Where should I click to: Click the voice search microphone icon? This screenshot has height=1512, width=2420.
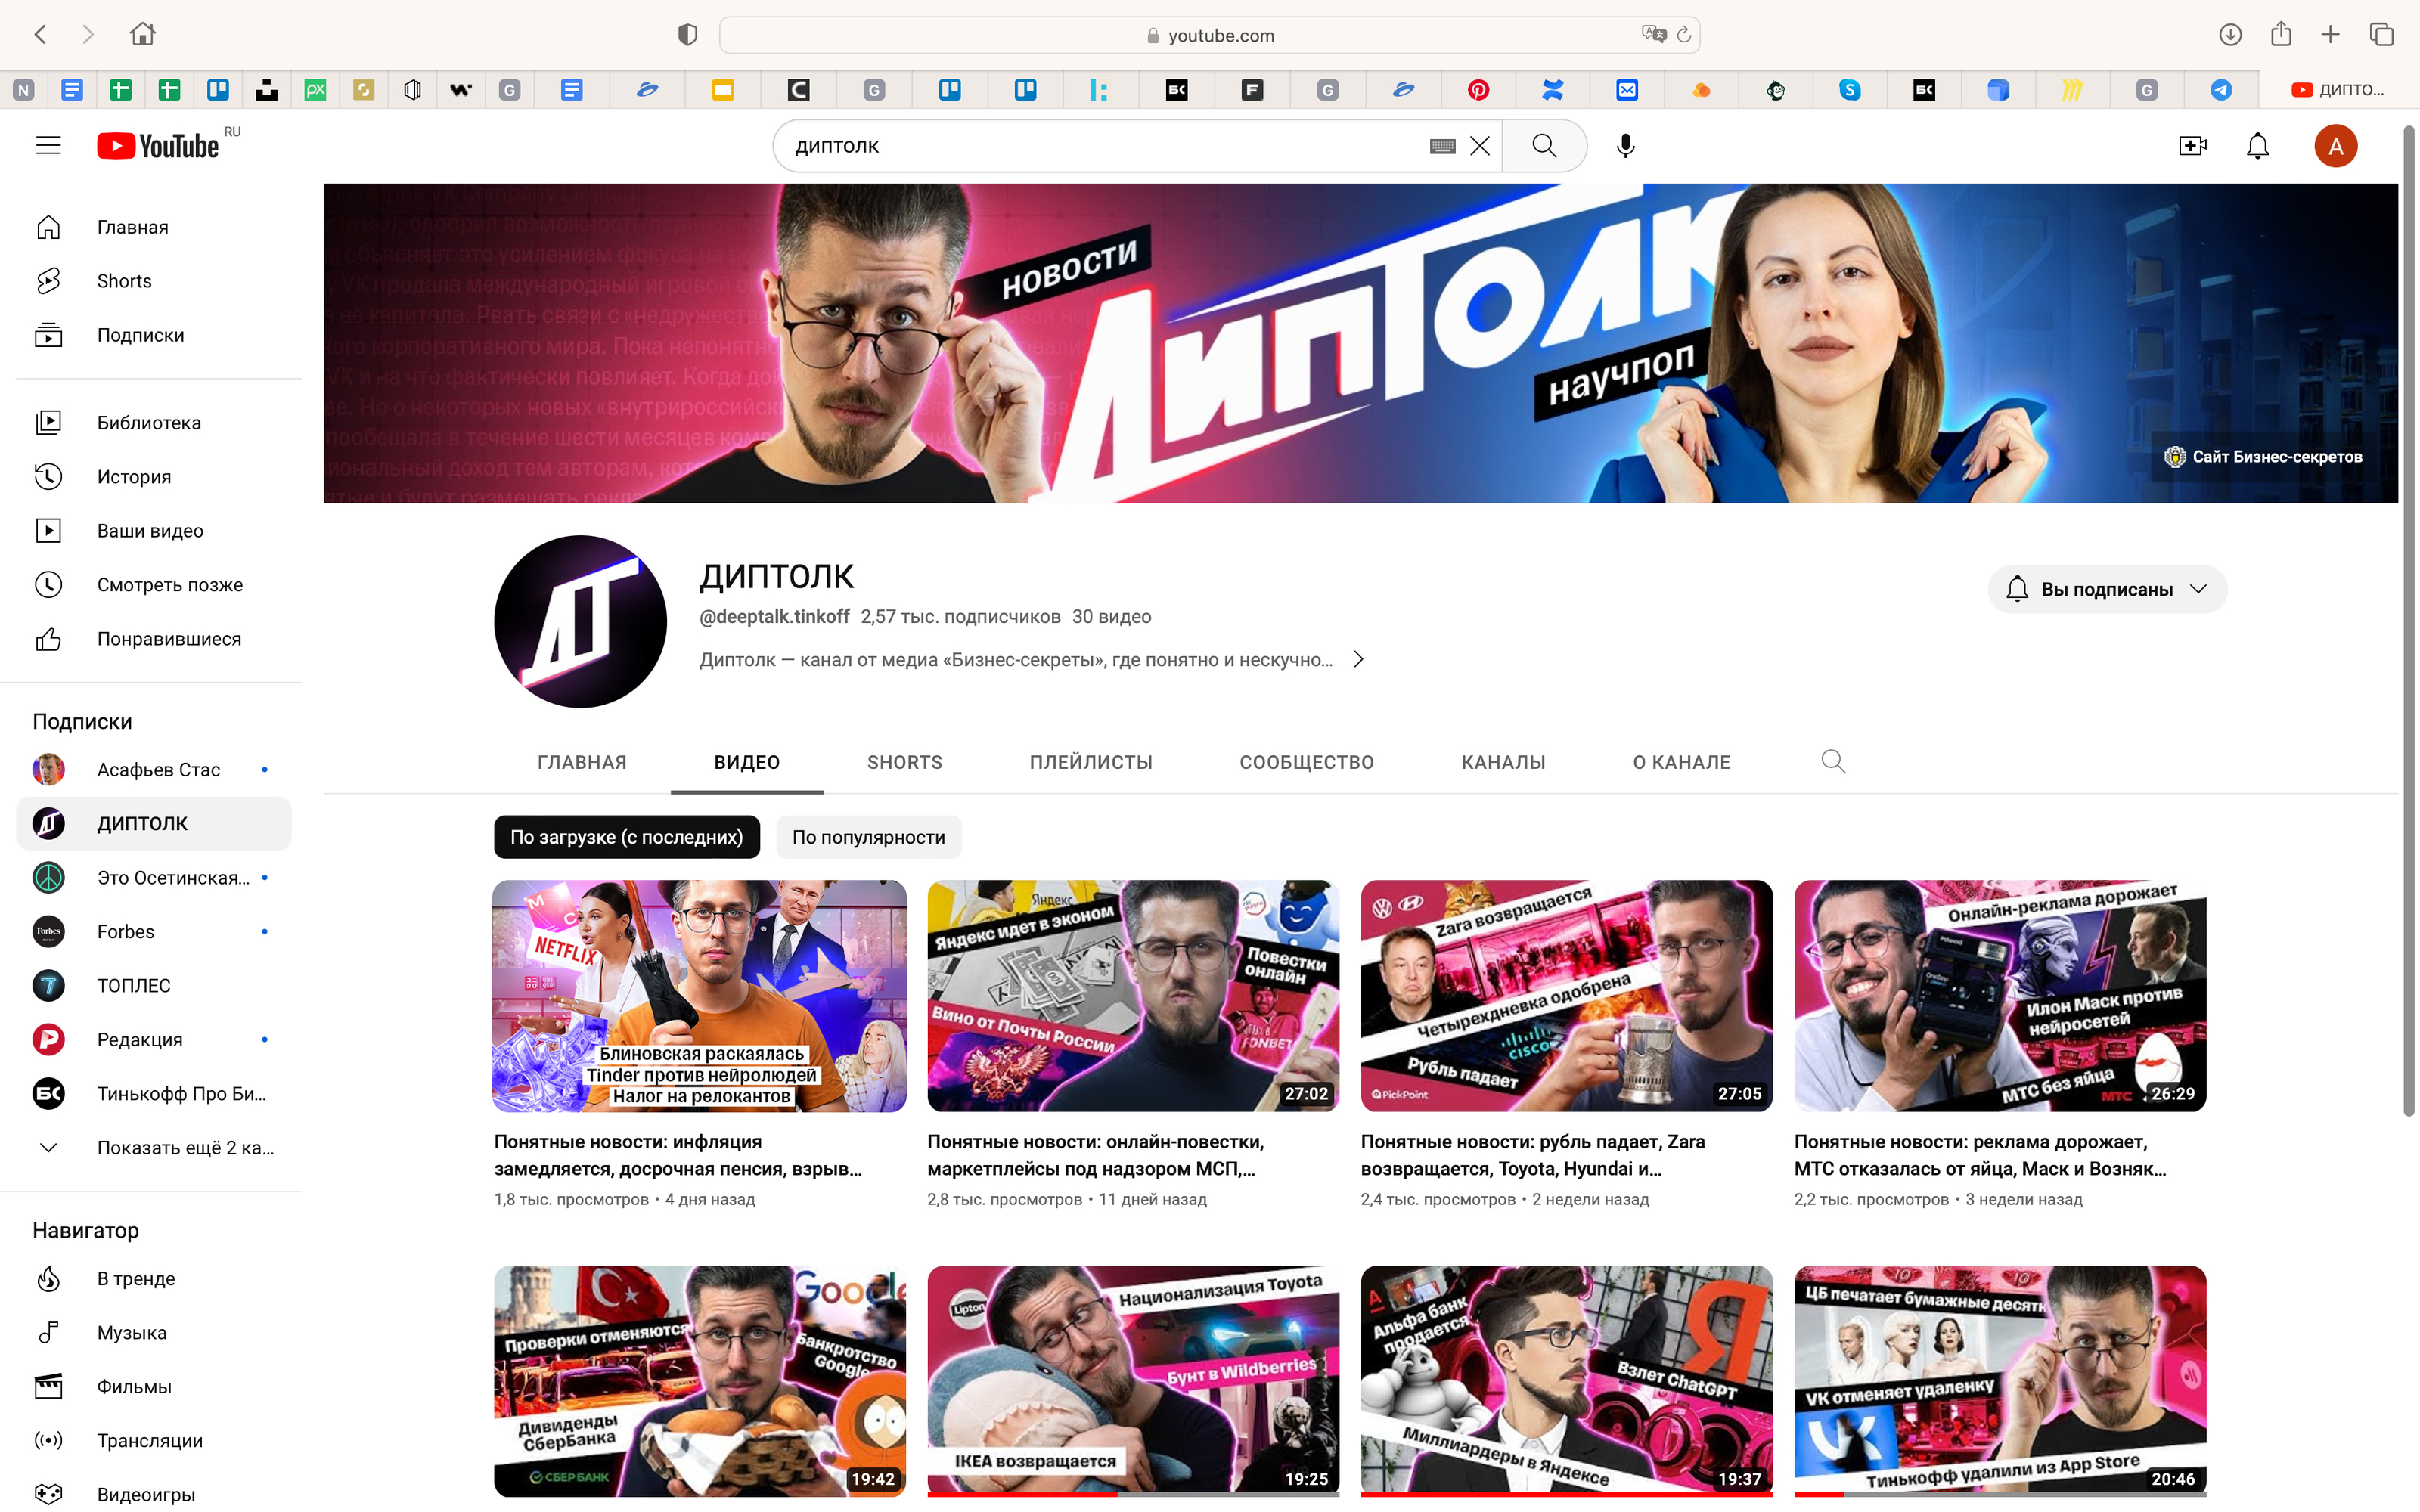1625,146
